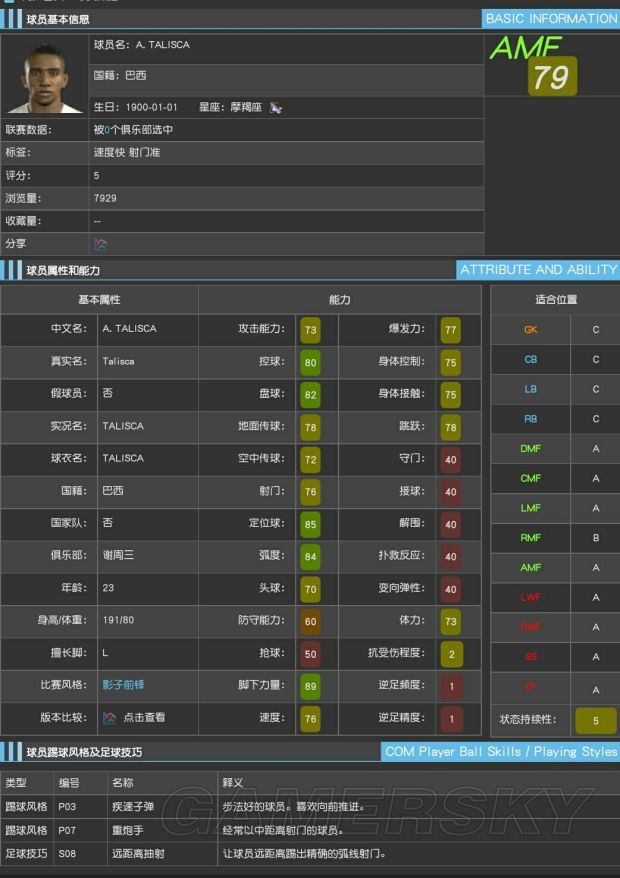
Task: Click the BASIC INFORMATION label
Action: pyautogui.click(x=551, y=18)
